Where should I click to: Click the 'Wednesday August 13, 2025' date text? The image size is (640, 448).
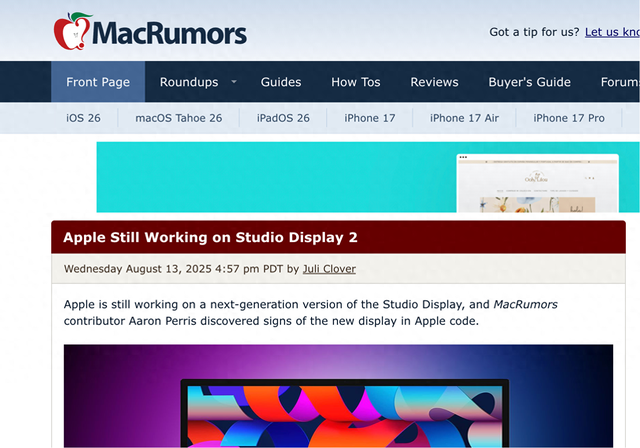coord(138,269)
